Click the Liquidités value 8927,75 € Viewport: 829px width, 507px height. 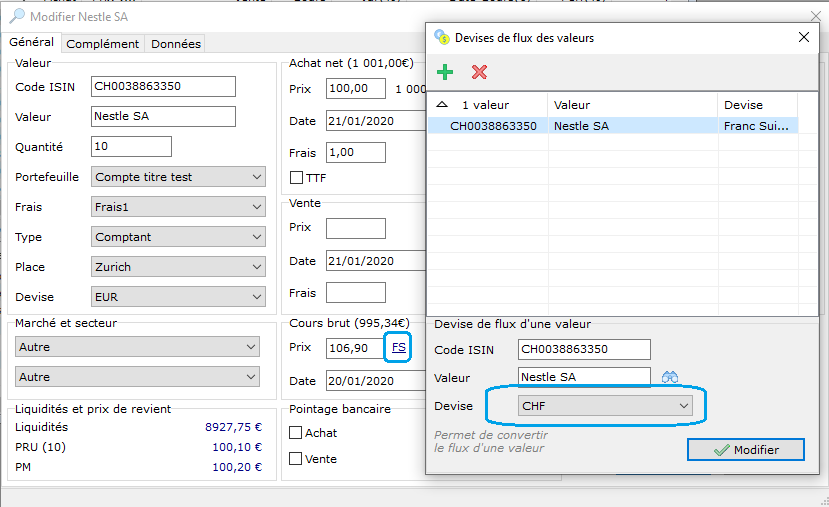click(233, 427)
